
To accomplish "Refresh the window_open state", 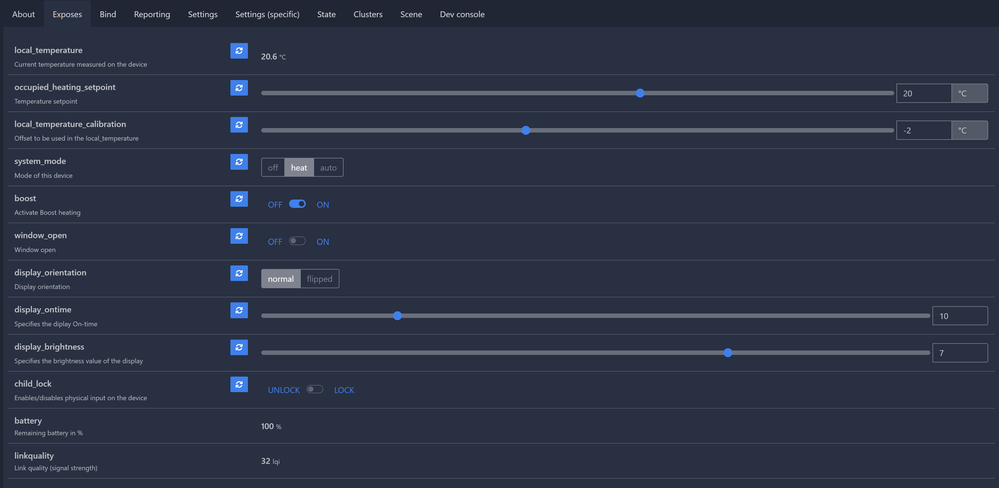I will (239, 236).
